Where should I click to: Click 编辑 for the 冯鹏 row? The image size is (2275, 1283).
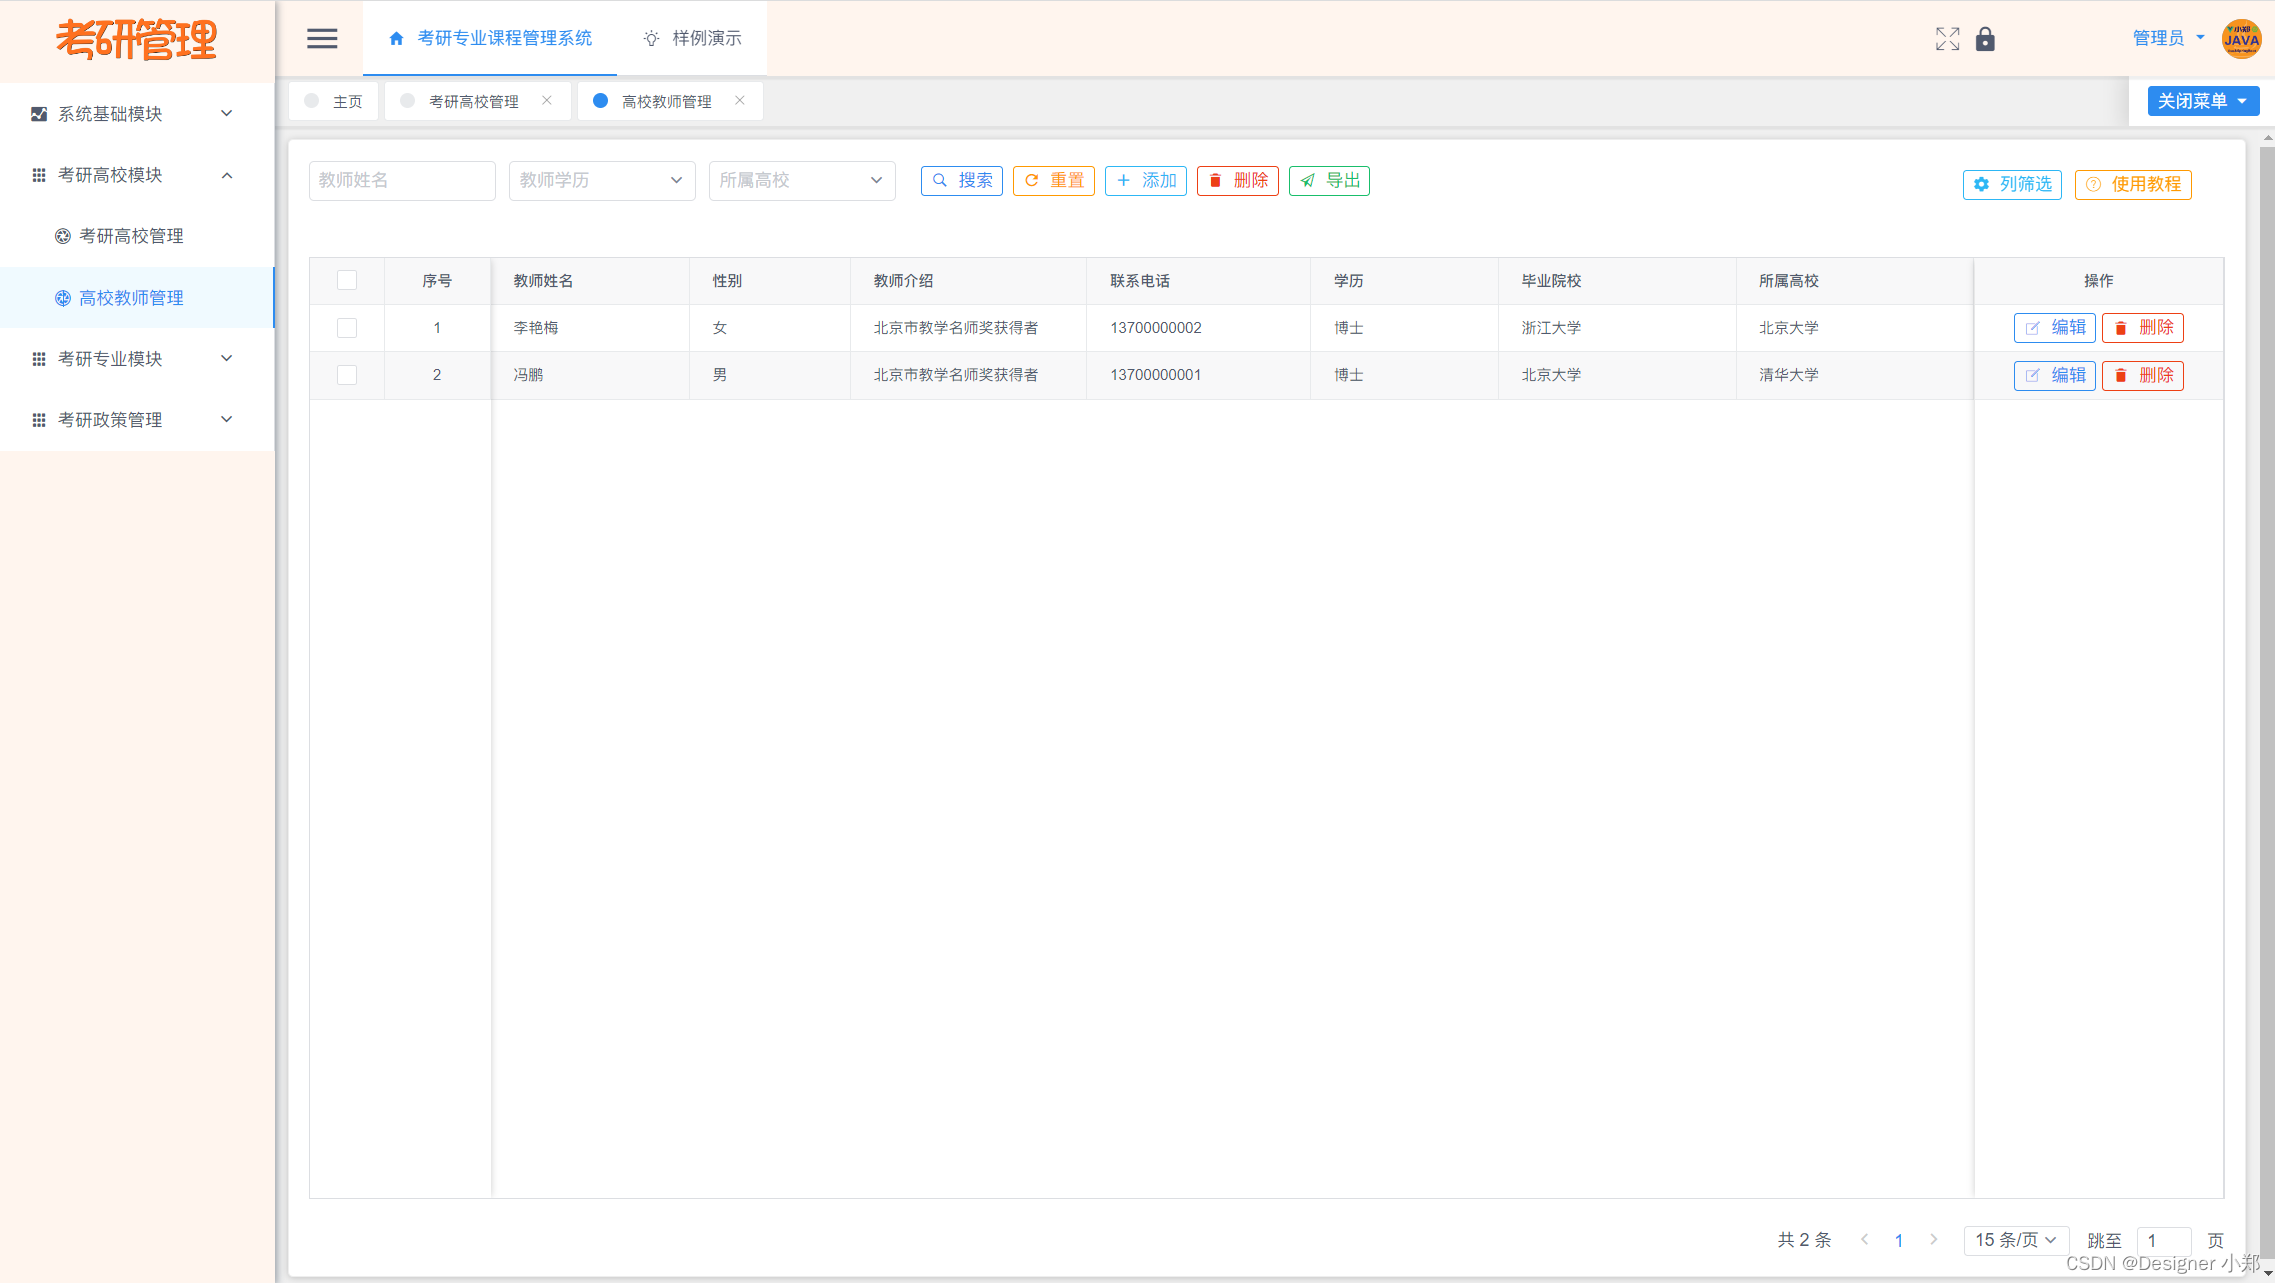(x=2054, y=375)
